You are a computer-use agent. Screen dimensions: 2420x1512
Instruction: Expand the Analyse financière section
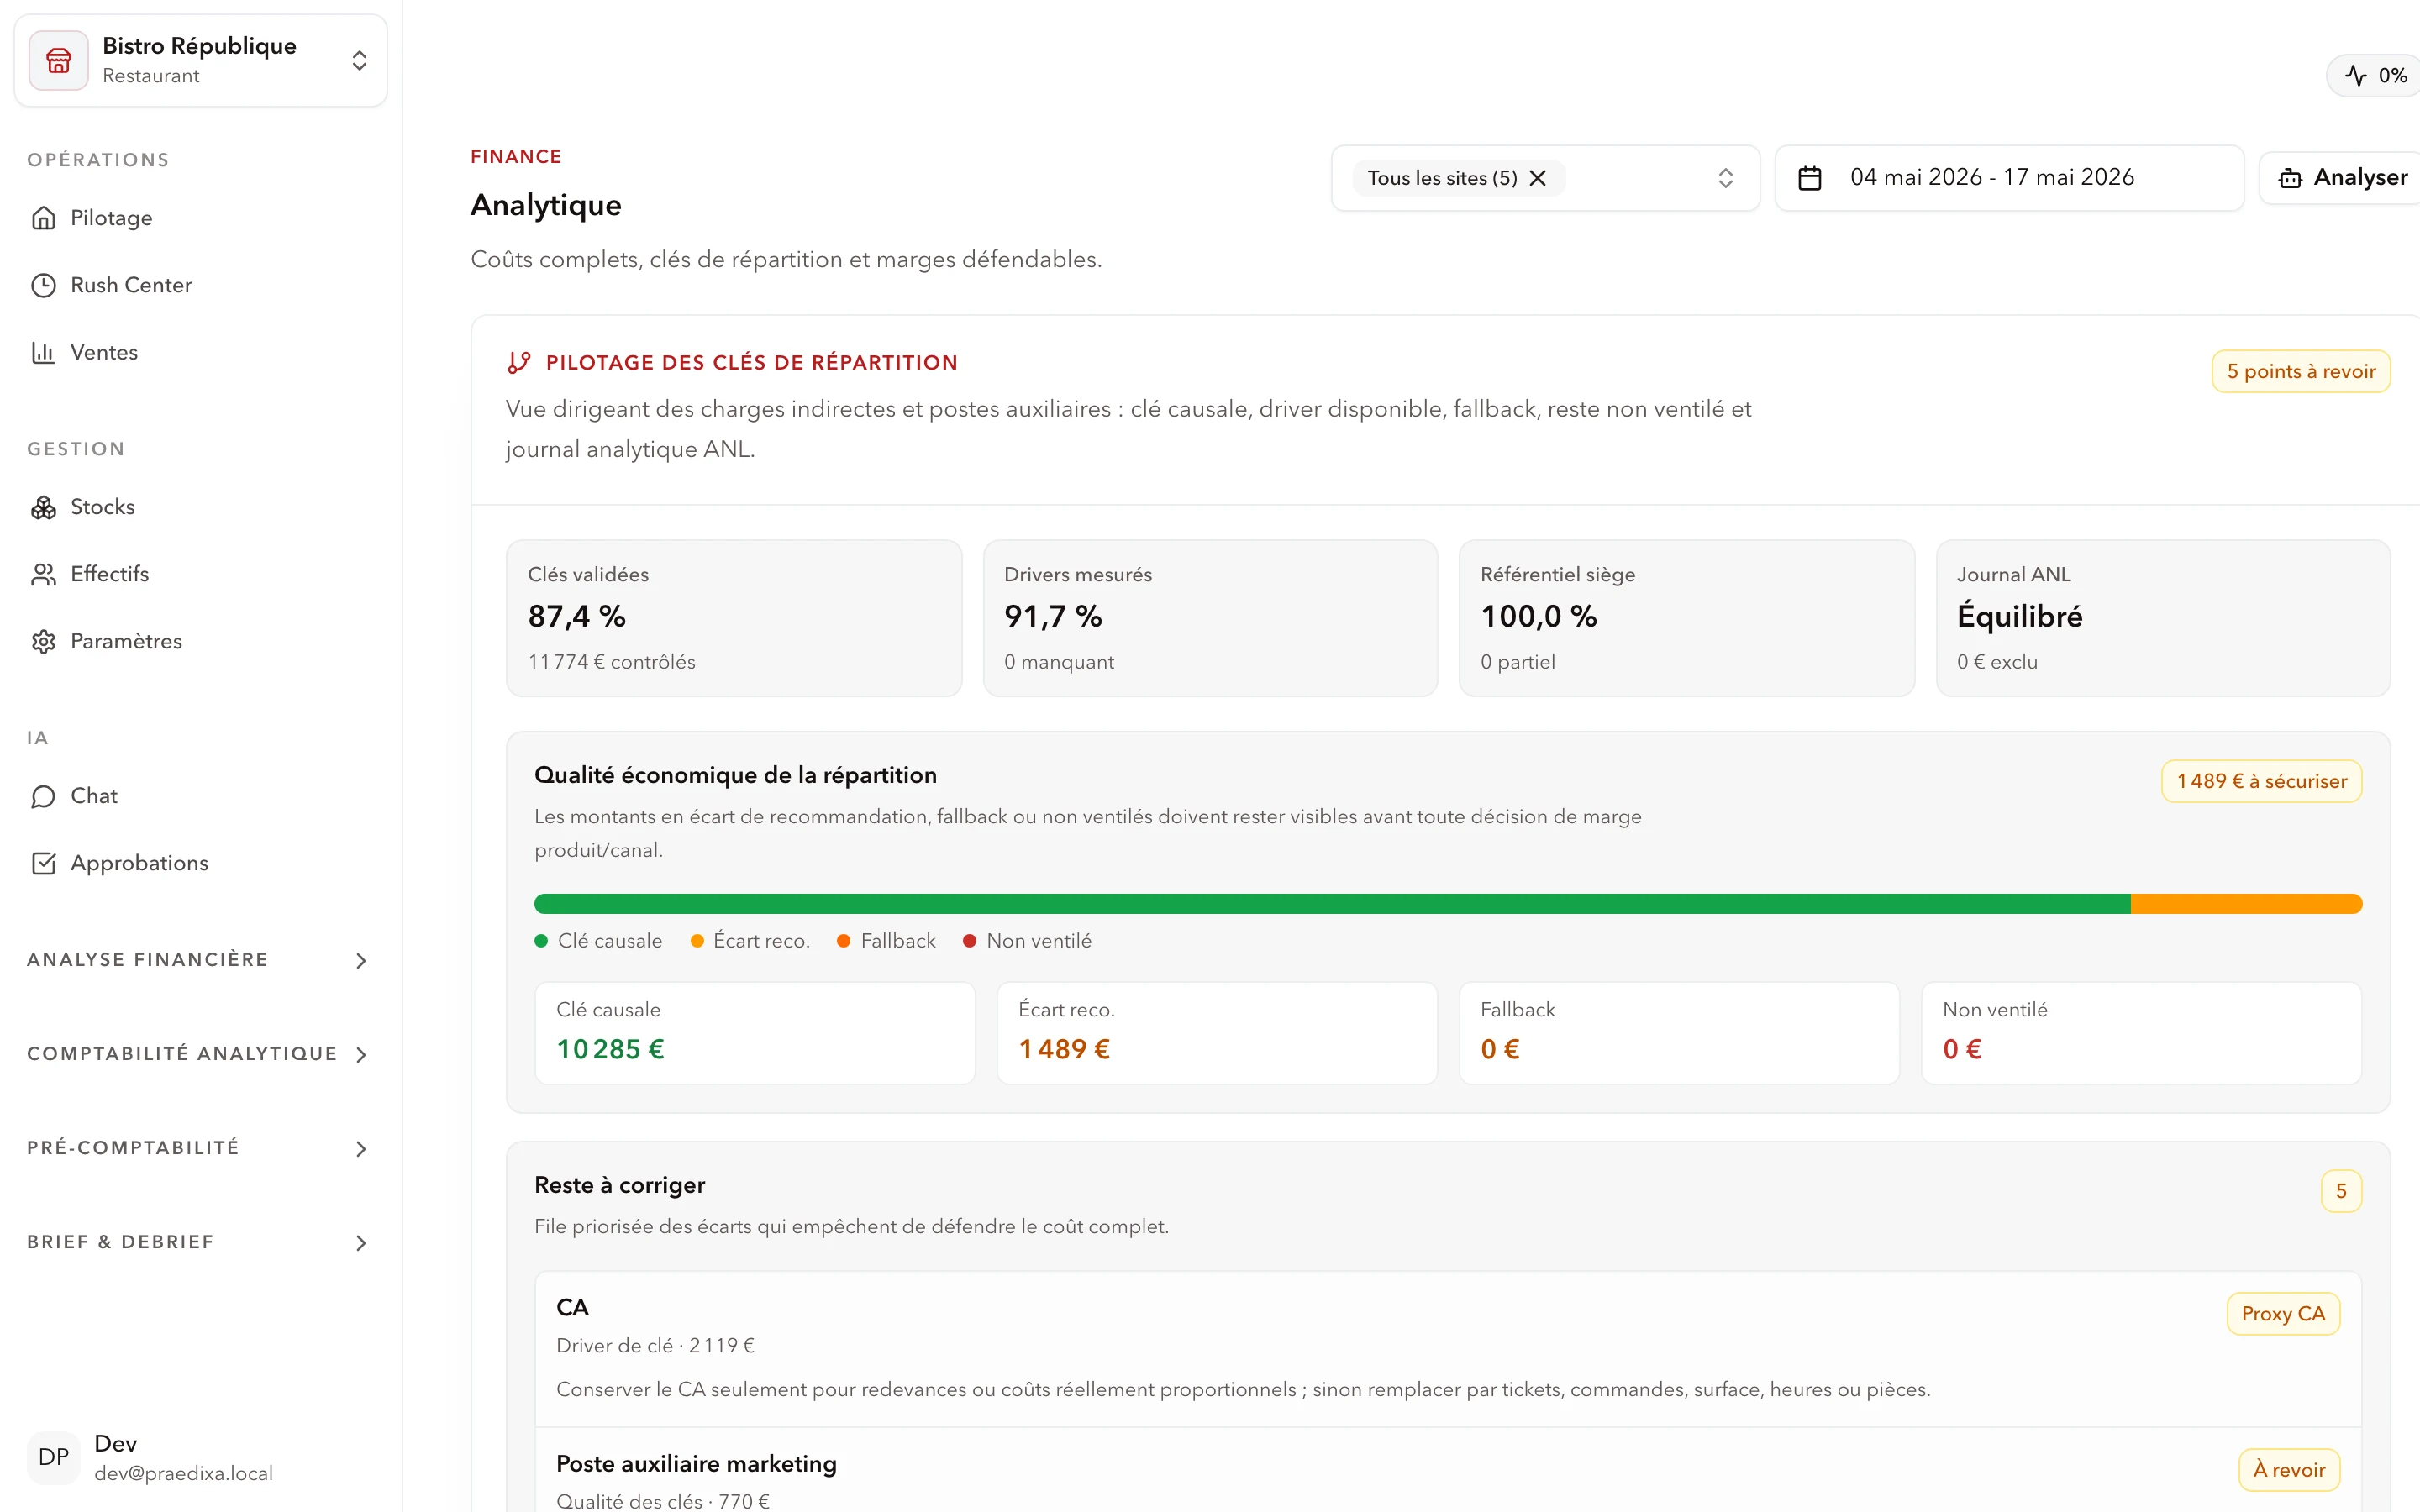[x=200, y=960]
